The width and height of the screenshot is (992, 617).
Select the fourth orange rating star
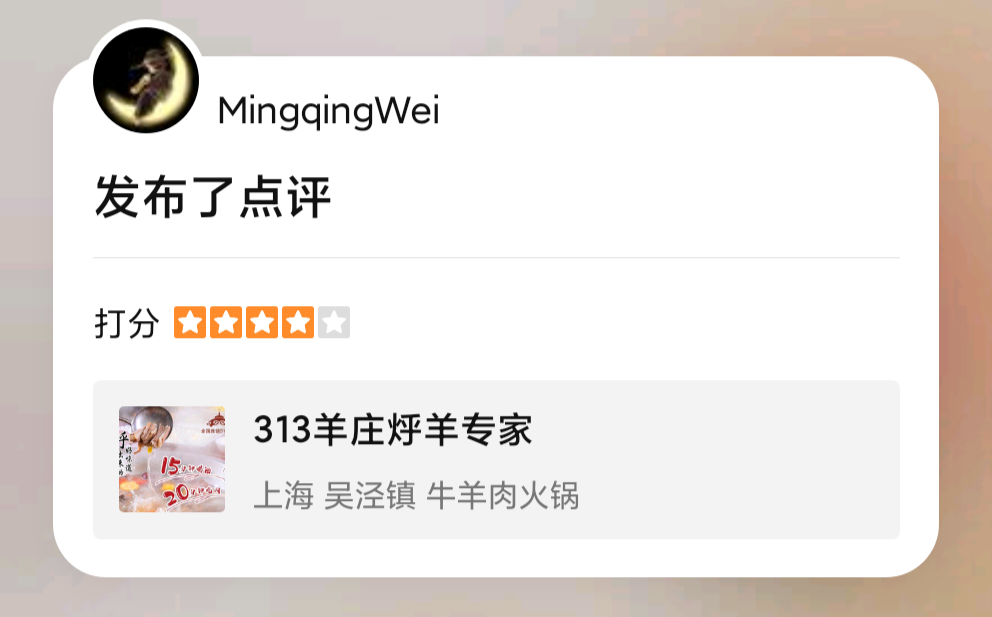point(298,322)
